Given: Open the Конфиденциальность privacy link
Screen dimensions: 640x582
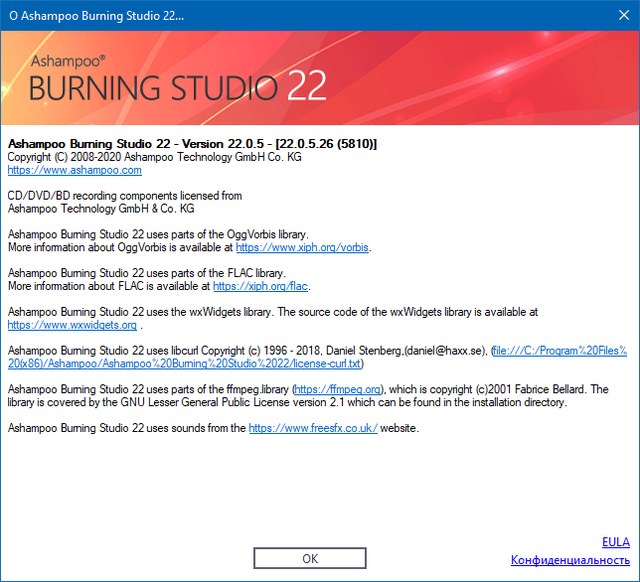Looking at the screenshot, I should coord(570,560).
